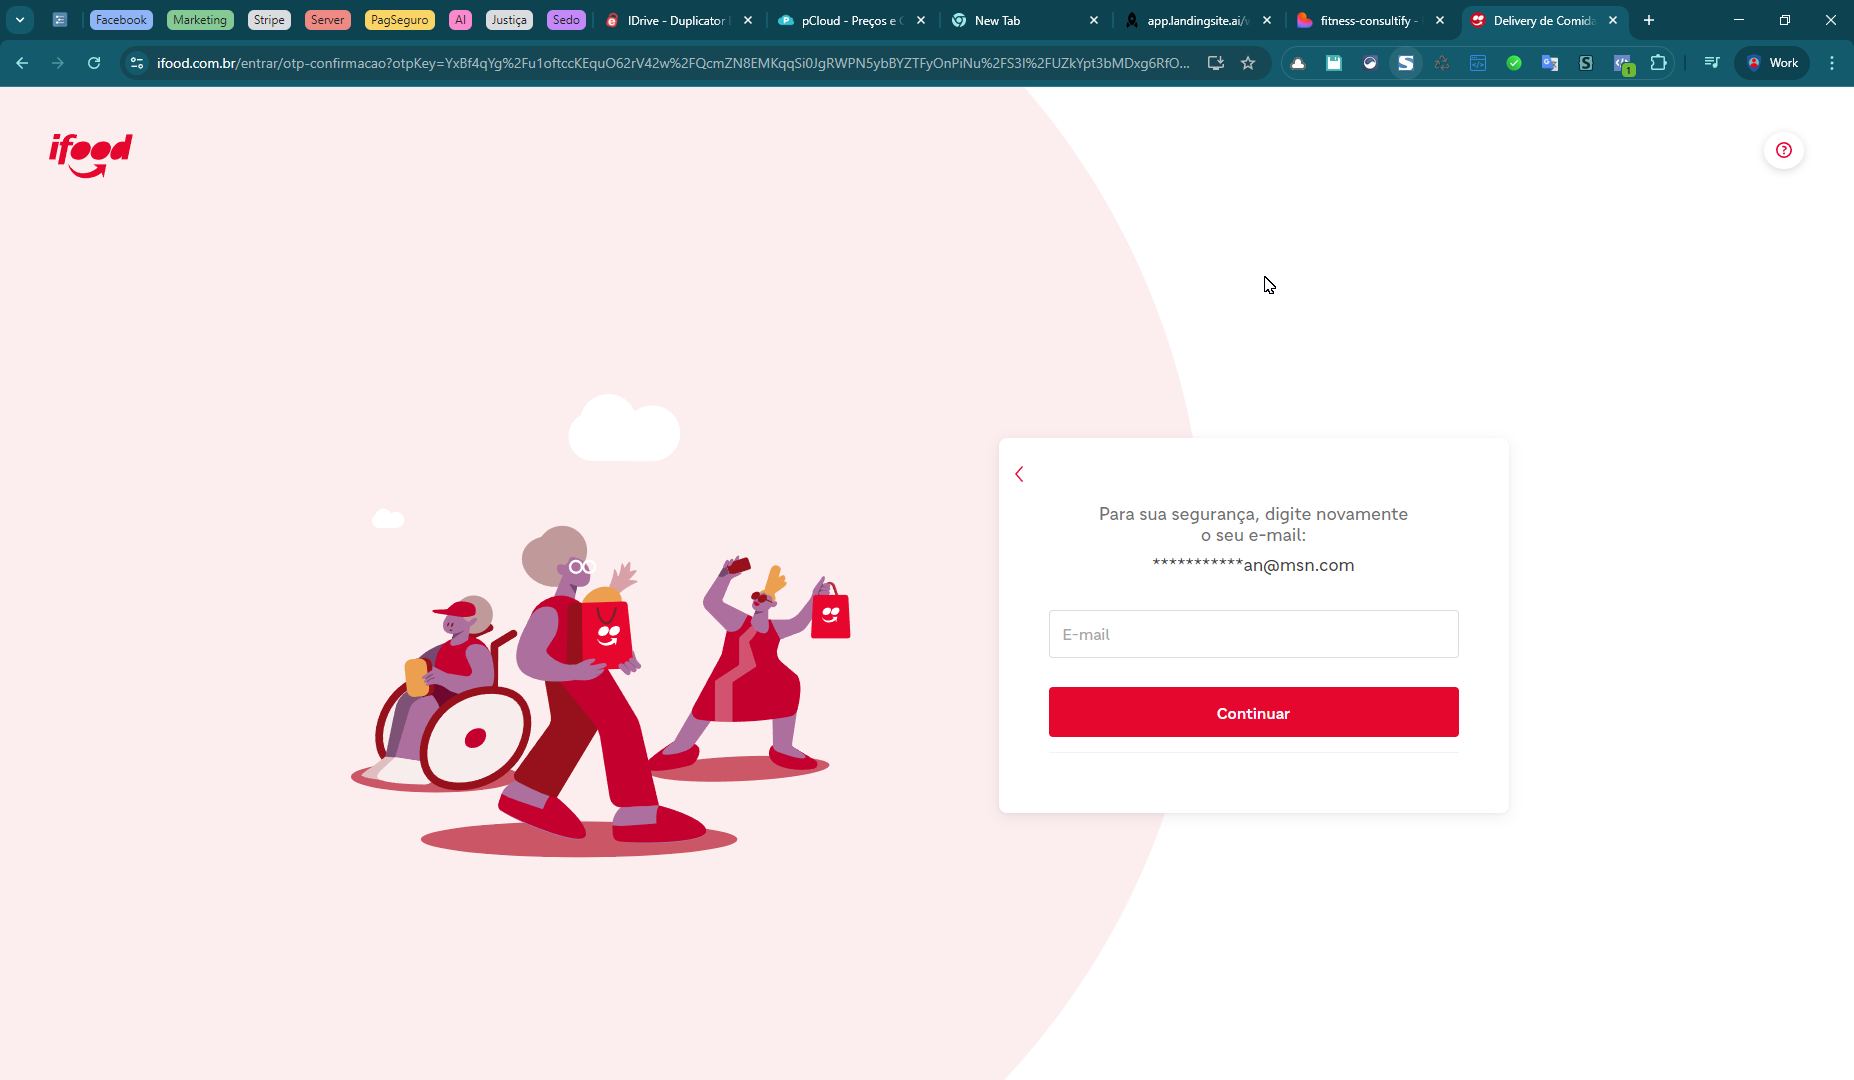This screenshot has width=1854, height=1080.
Task: Open the floppy disk save extension
Action: (x=1334, y=63)
